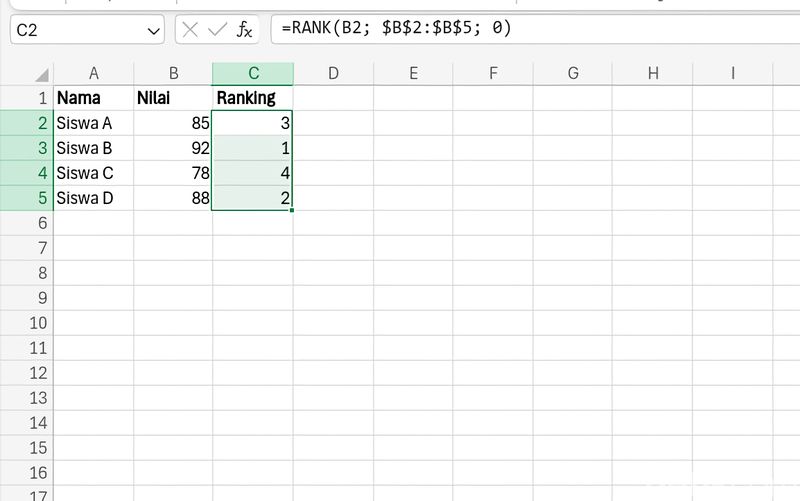
Task: Click the 'Nama' header cell
Action: coord(93,98)
